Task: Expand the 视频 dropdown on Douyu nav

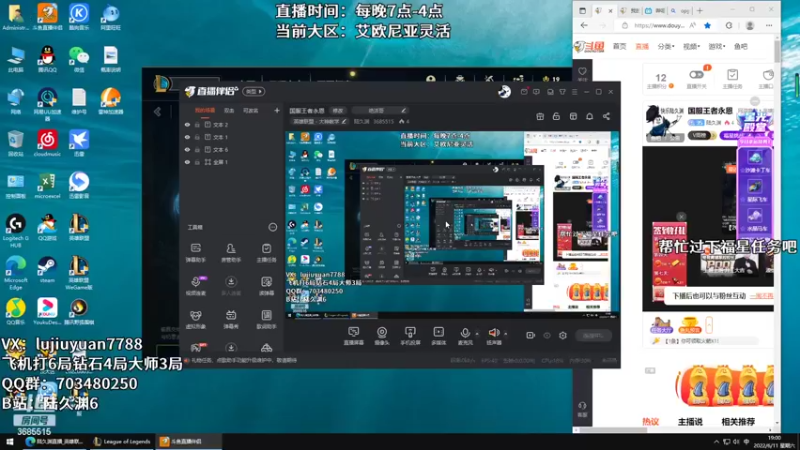Action: 691,46
